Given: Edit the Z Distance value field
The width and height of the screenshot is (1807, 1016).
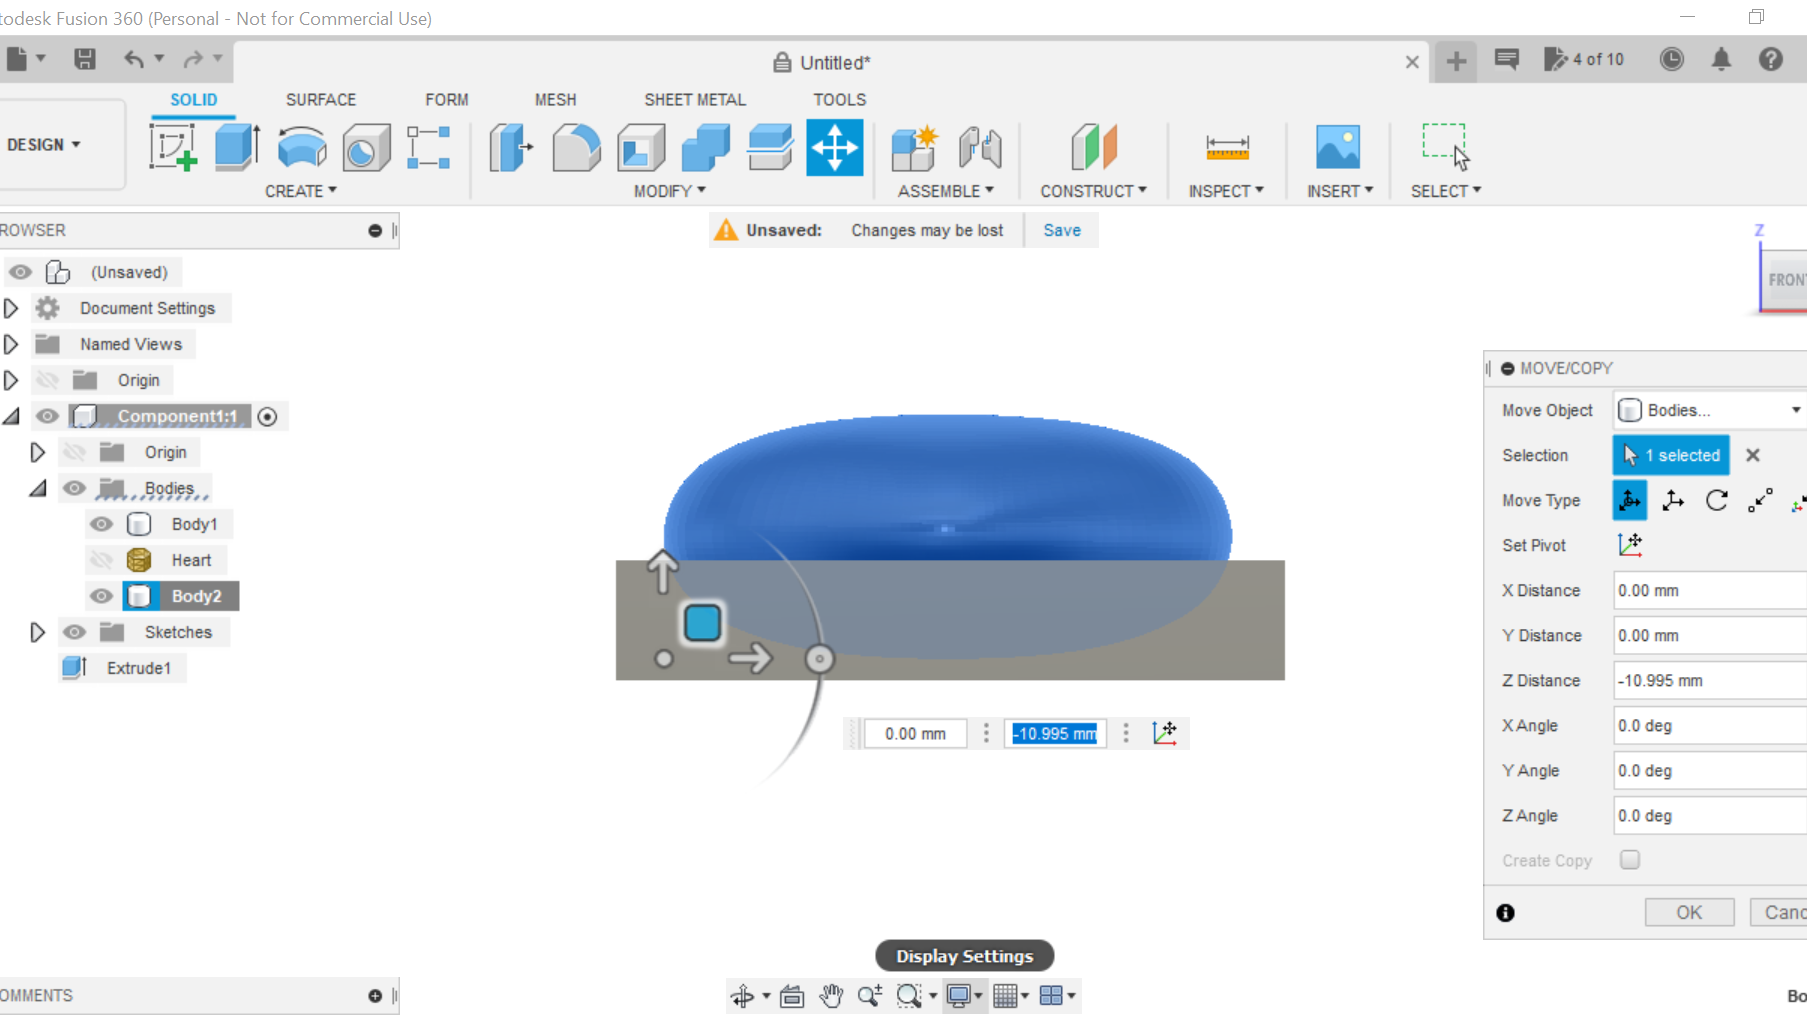Looking at the screenshot, I should [1707, 680].
